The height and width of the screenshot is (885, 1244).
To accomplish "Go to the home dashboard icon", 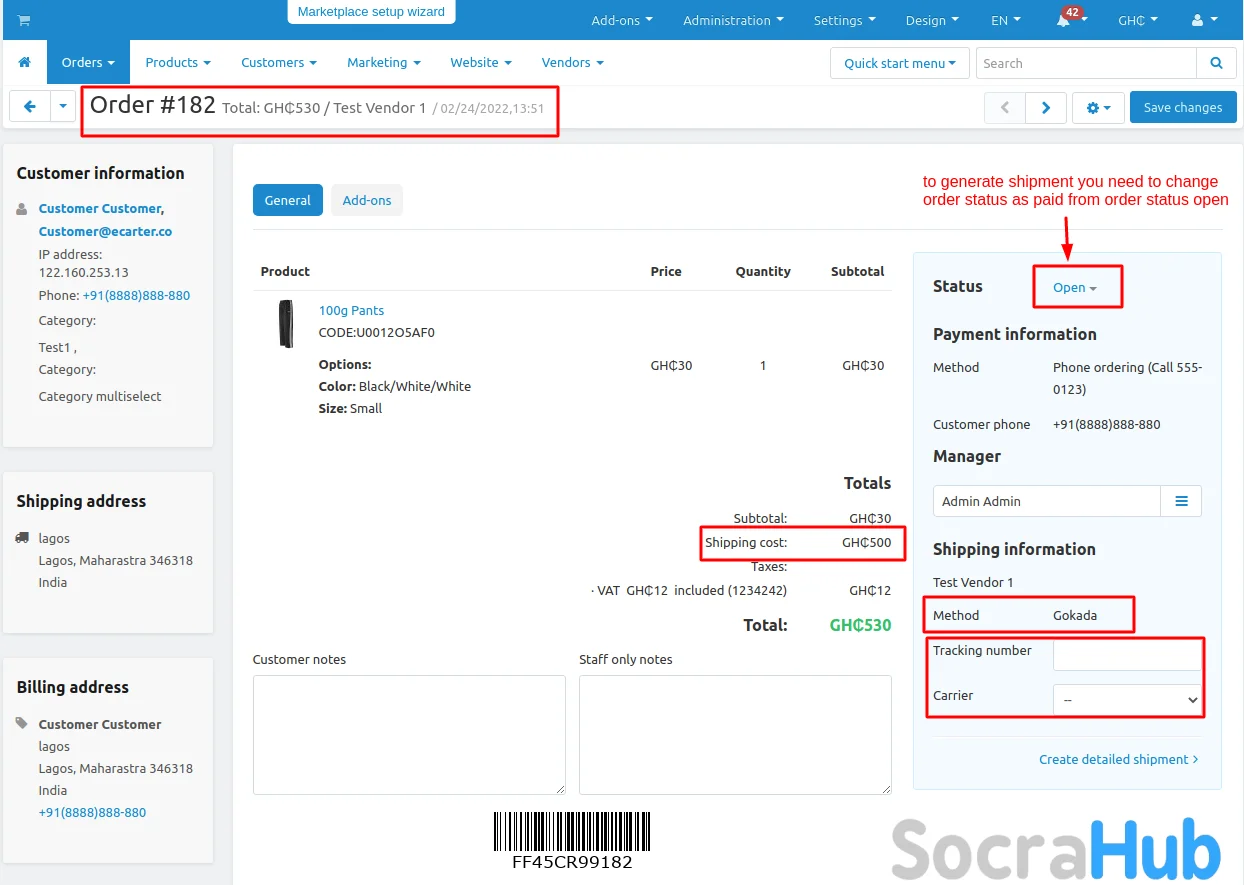I will [25, 62].
